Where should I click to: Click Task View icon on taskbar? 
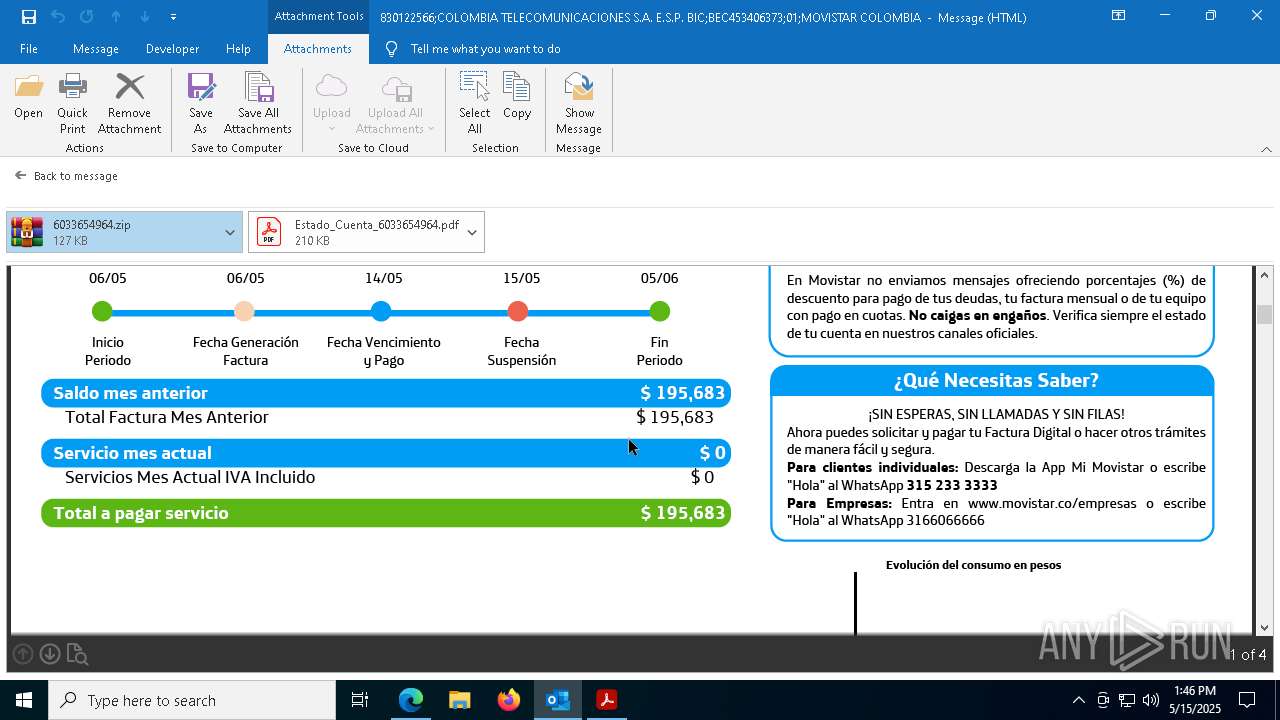(x=360, y=700)
